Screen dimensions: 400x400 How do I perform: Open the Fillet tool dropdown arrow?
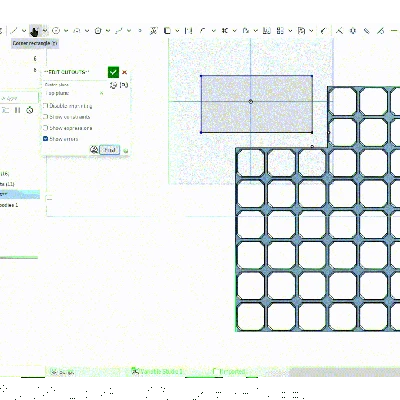213,31
